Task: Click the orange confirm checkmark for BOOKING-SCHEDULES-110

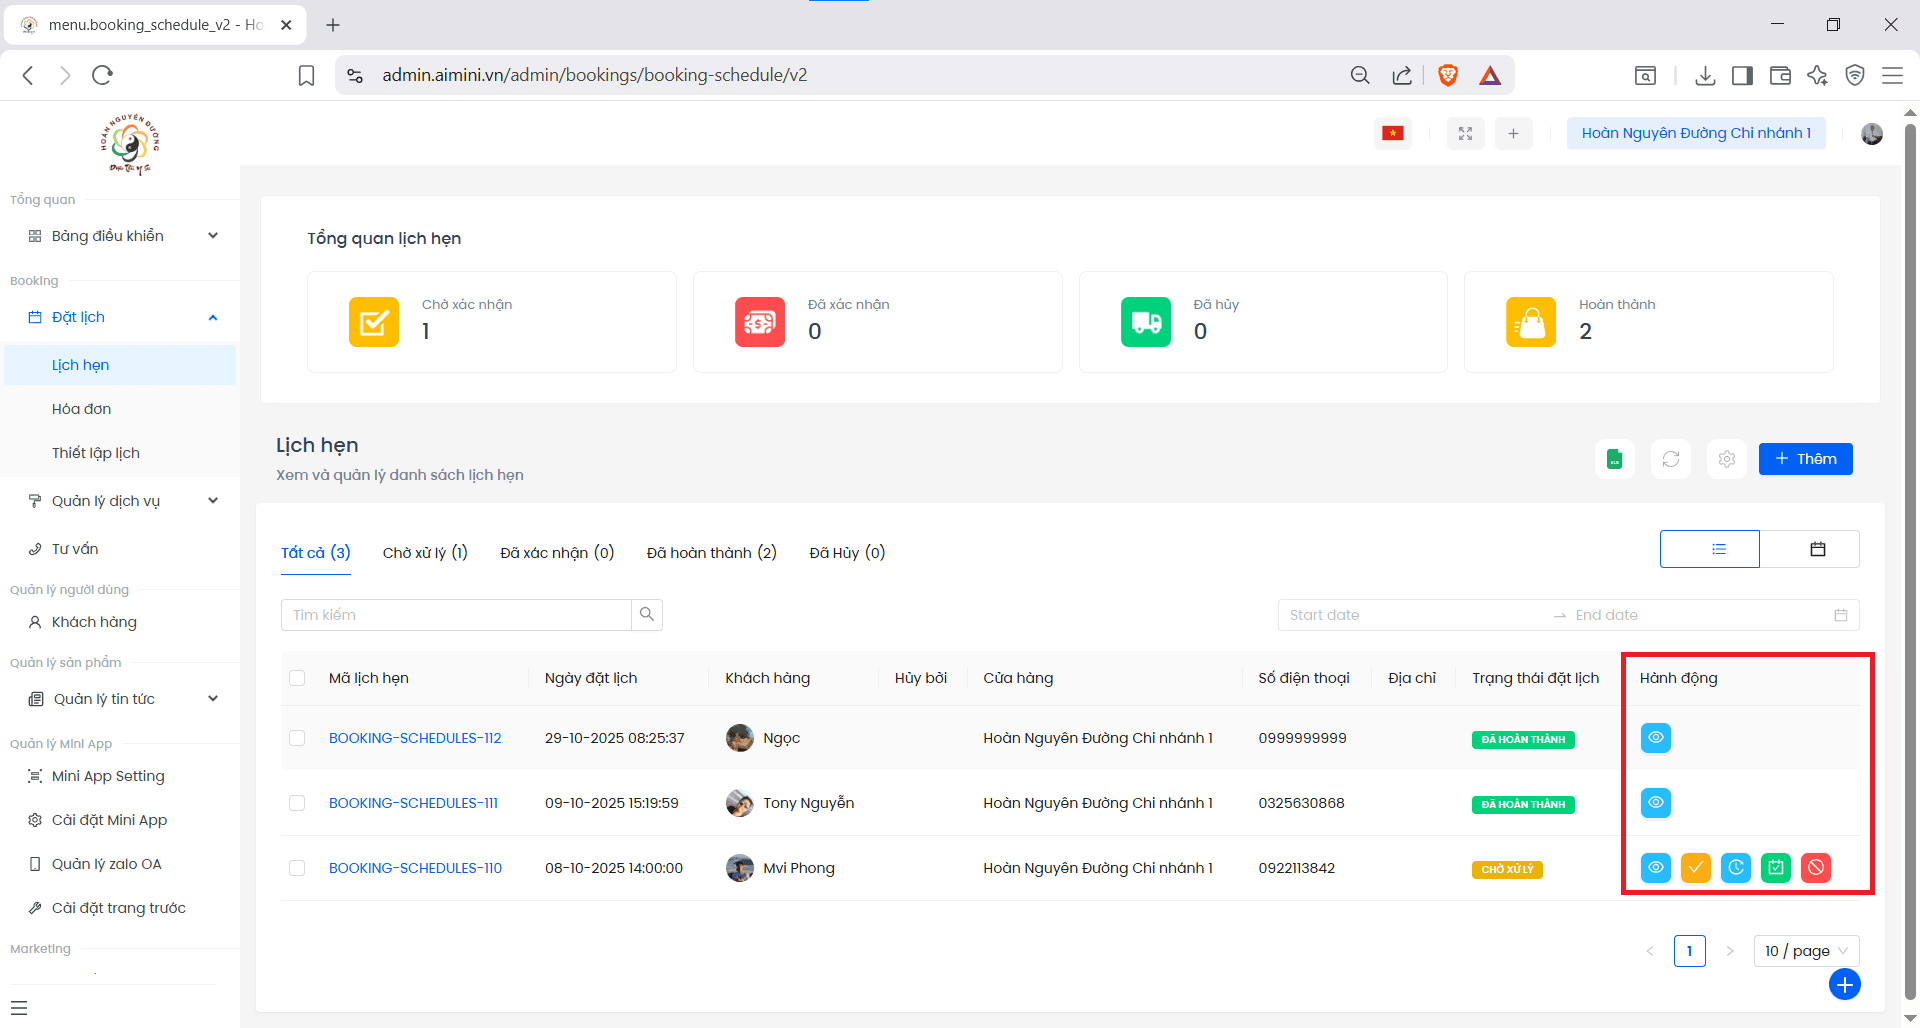Action: tap(1695, 868)
